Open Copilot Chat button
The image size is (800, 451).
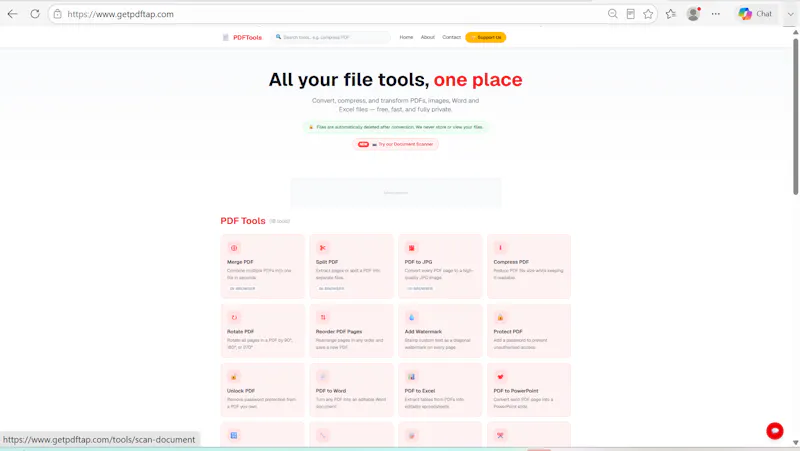(x=755, y=14)
